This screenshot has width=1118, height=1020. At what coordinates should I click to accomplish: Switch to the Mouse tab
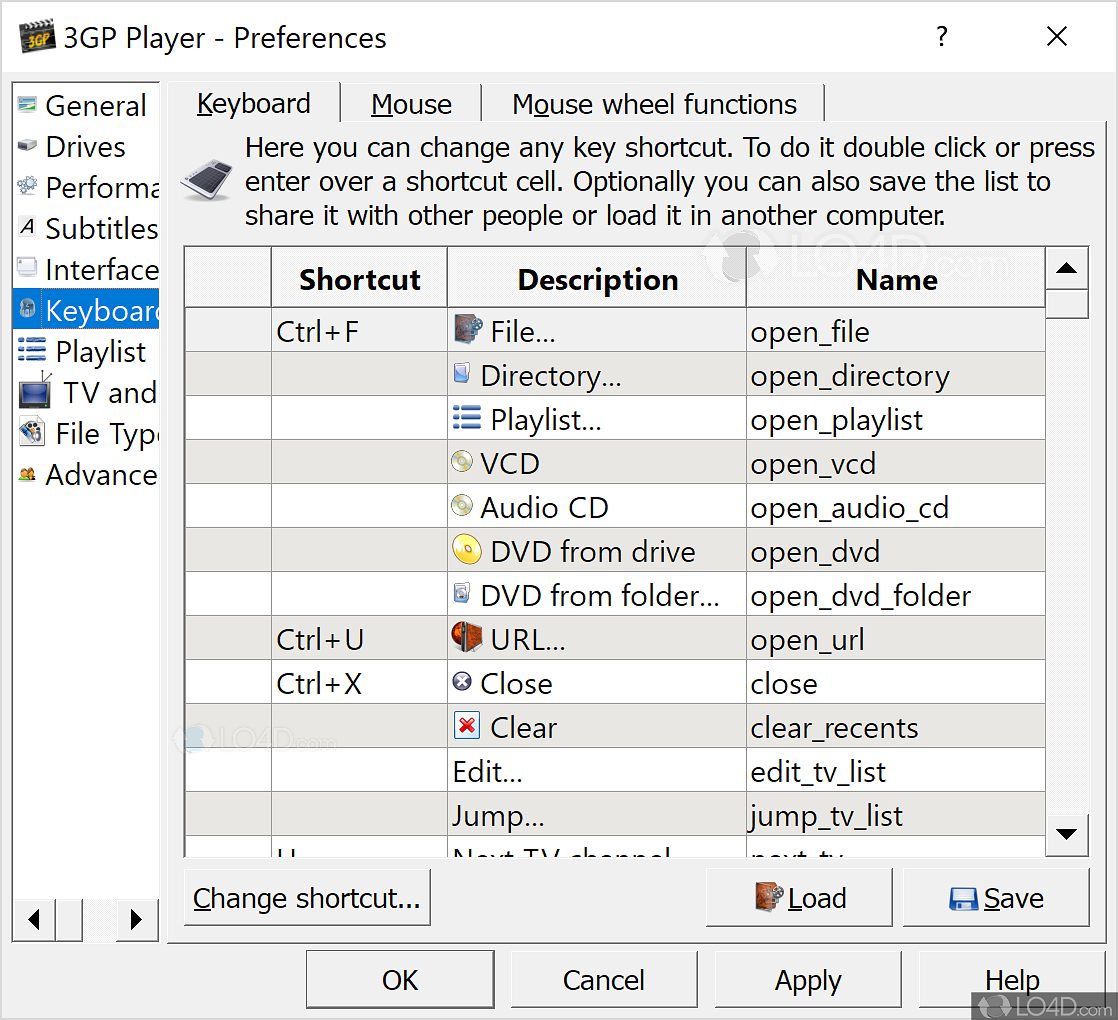pos(411,103)
